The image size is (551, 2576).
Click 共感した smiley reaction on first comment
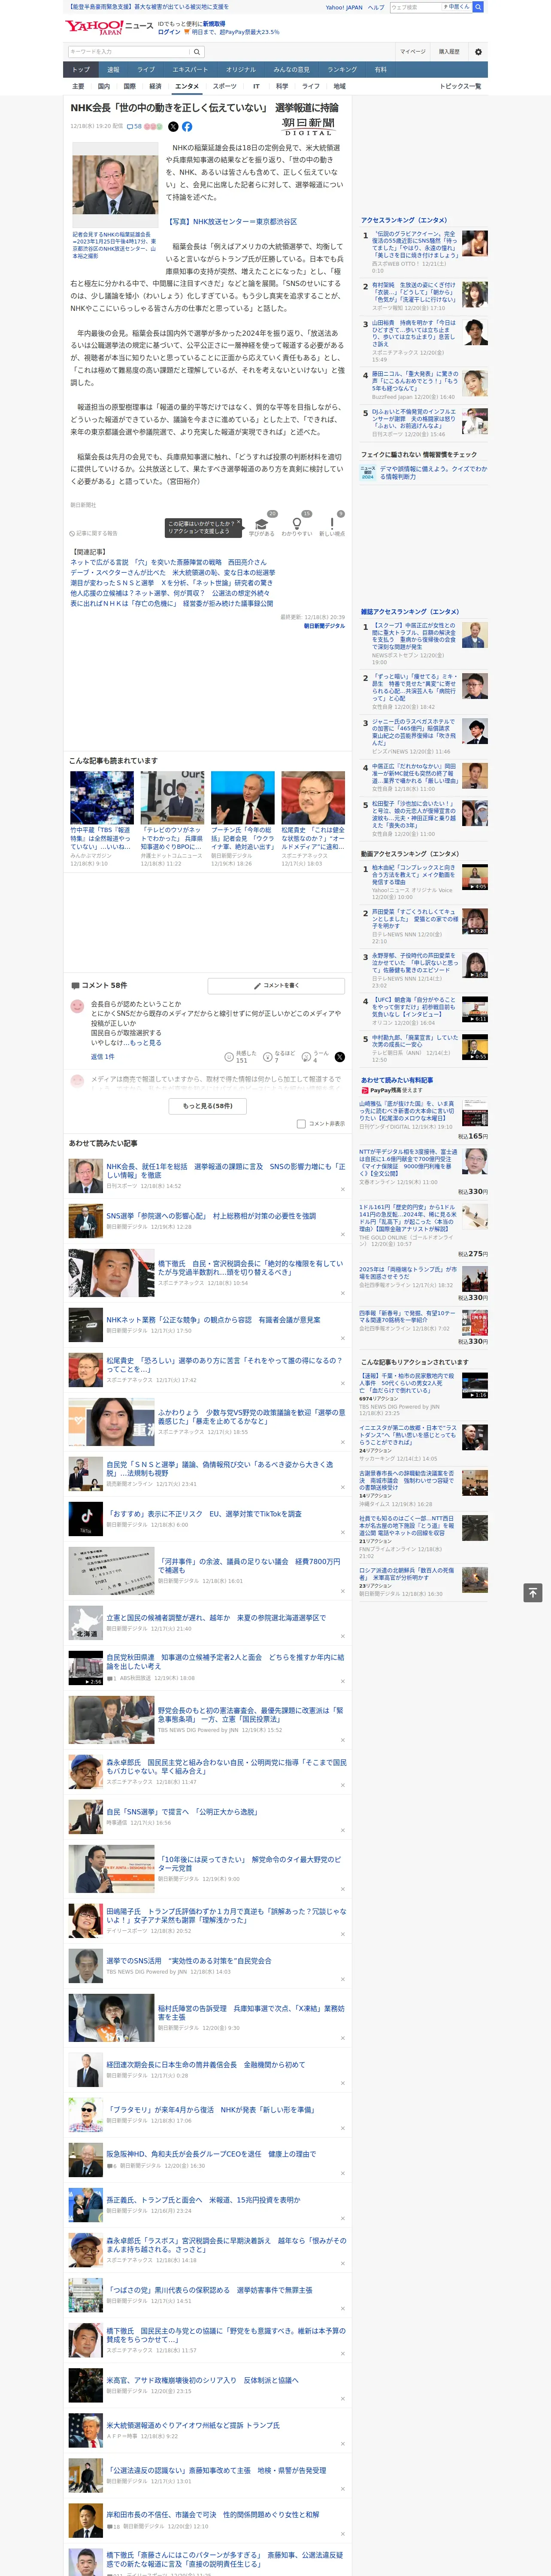241,1056
